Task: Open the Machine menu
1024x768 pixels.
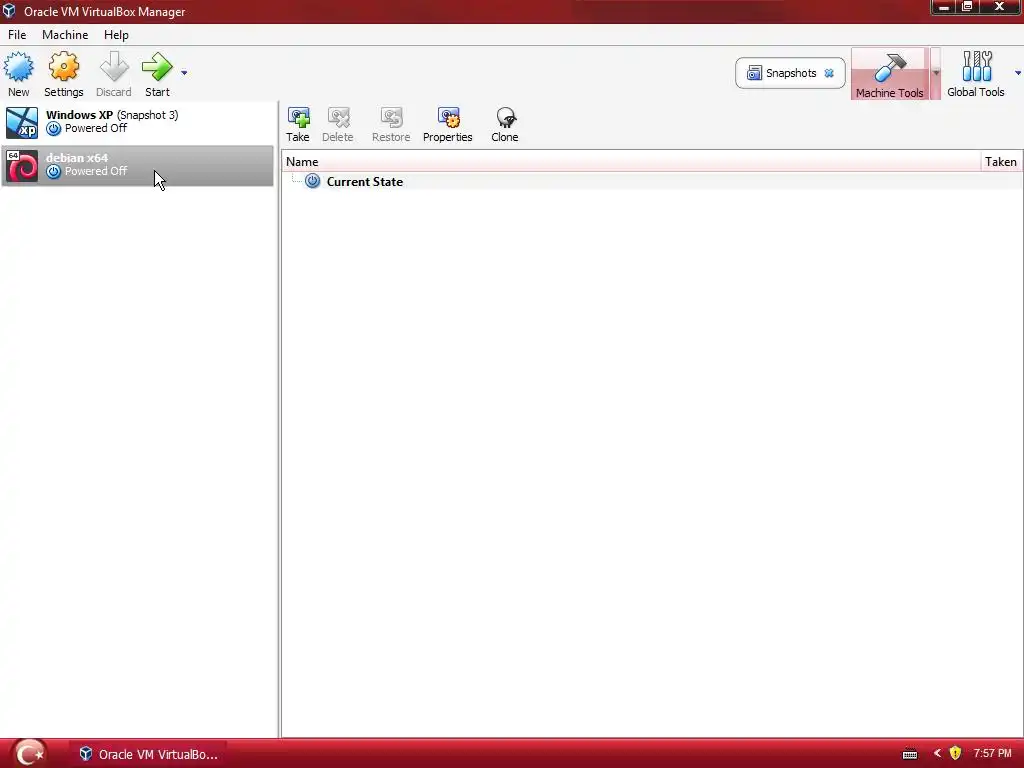Action: [65, 35]
